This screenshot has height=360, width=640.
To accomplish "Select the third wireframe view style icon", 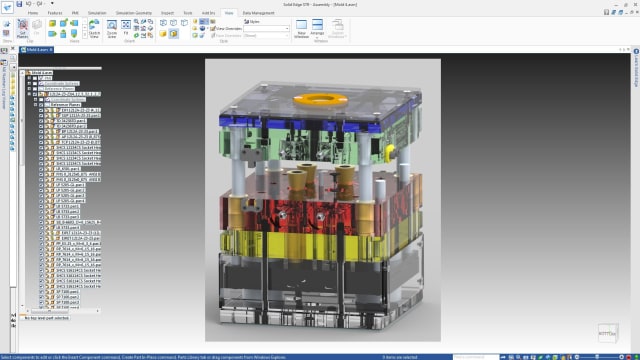I will [x=184, y=23].
